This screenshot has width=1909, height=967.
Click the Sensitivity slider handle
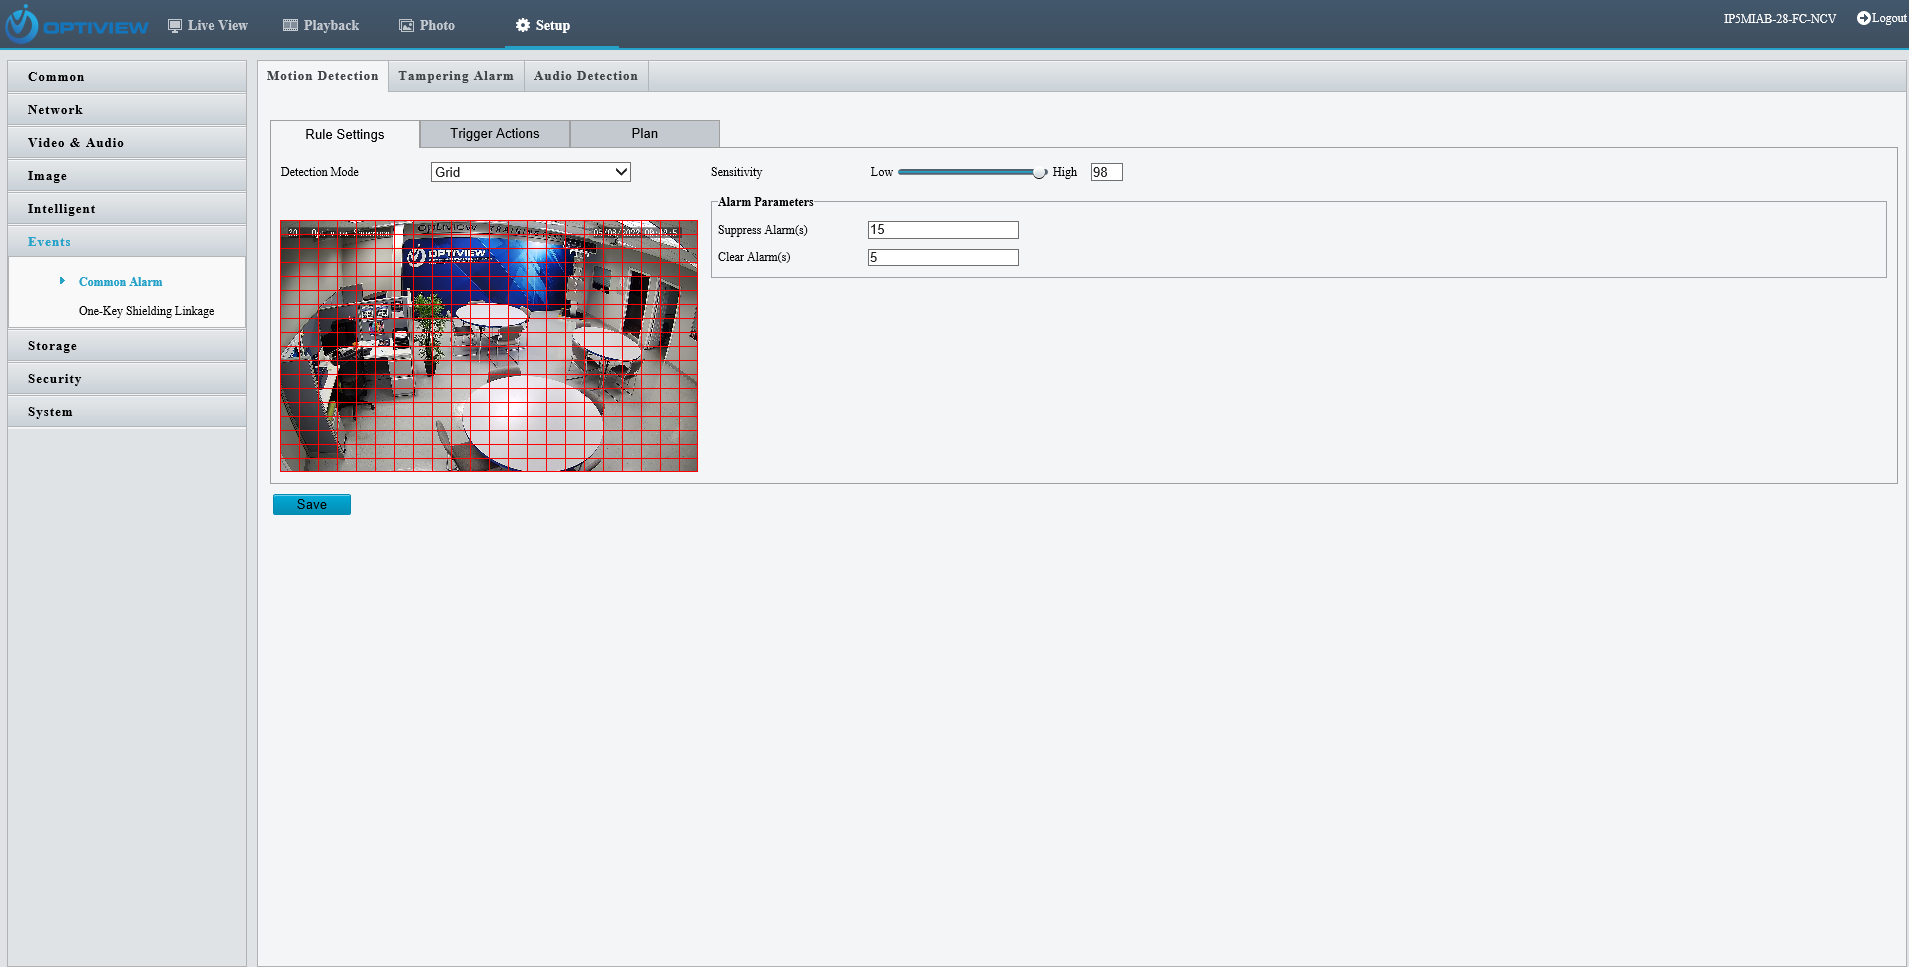coord(1039,172)
